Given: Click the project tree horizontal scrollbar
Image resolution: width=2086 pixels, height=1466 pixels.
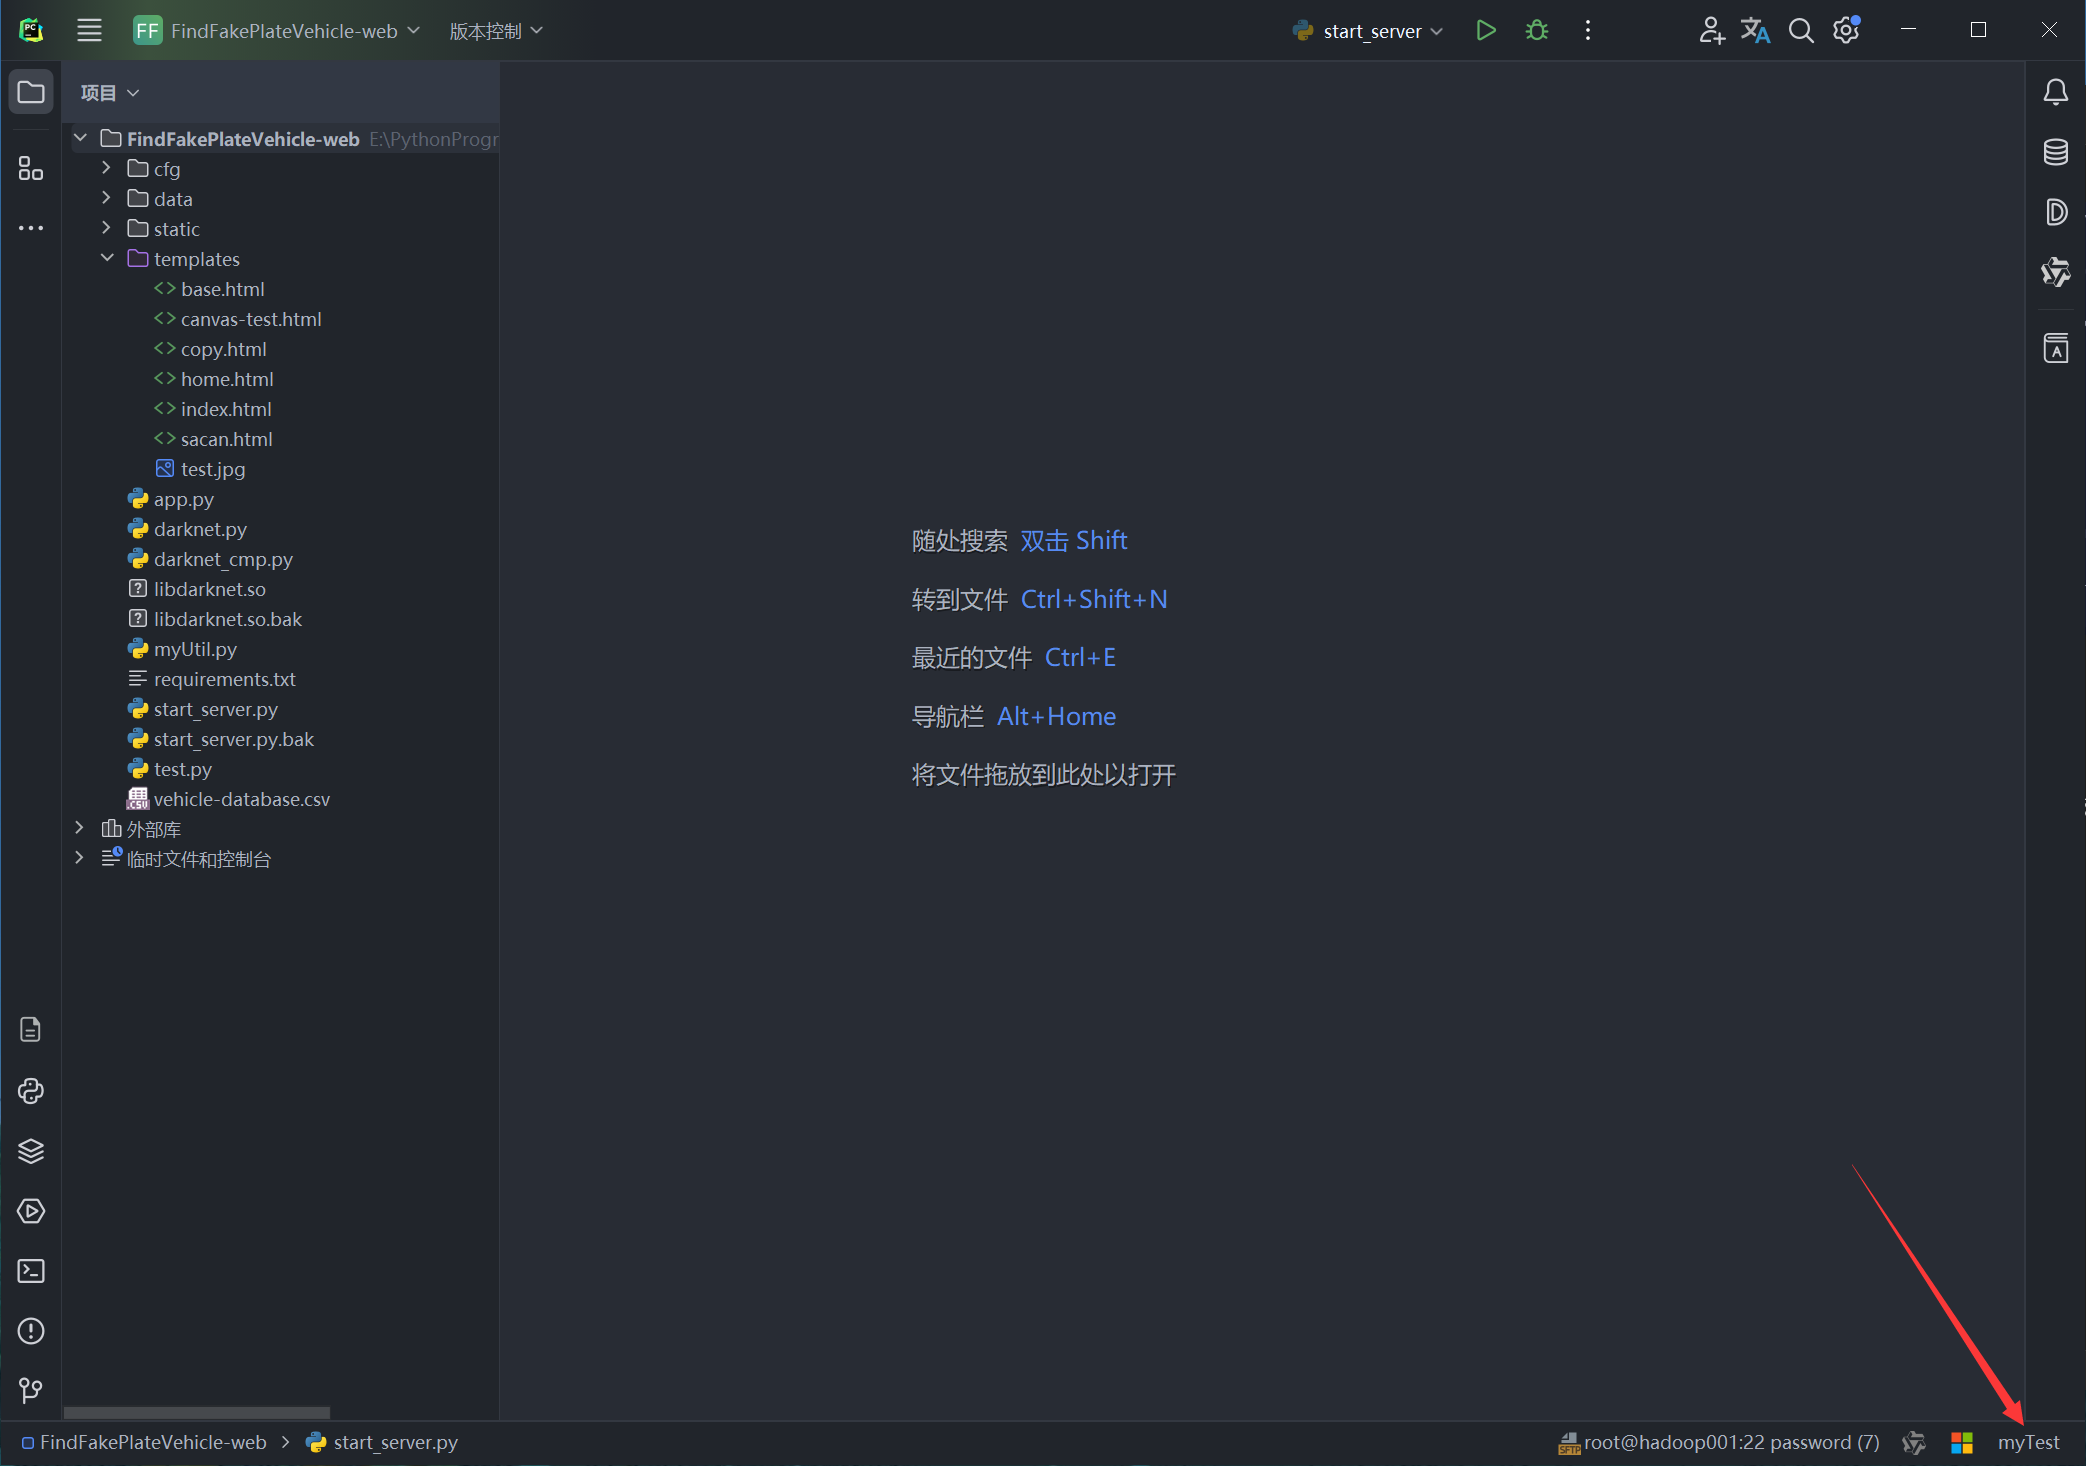Looking at the screenshot, I should pyautogui.click(x=197, y=1412).
